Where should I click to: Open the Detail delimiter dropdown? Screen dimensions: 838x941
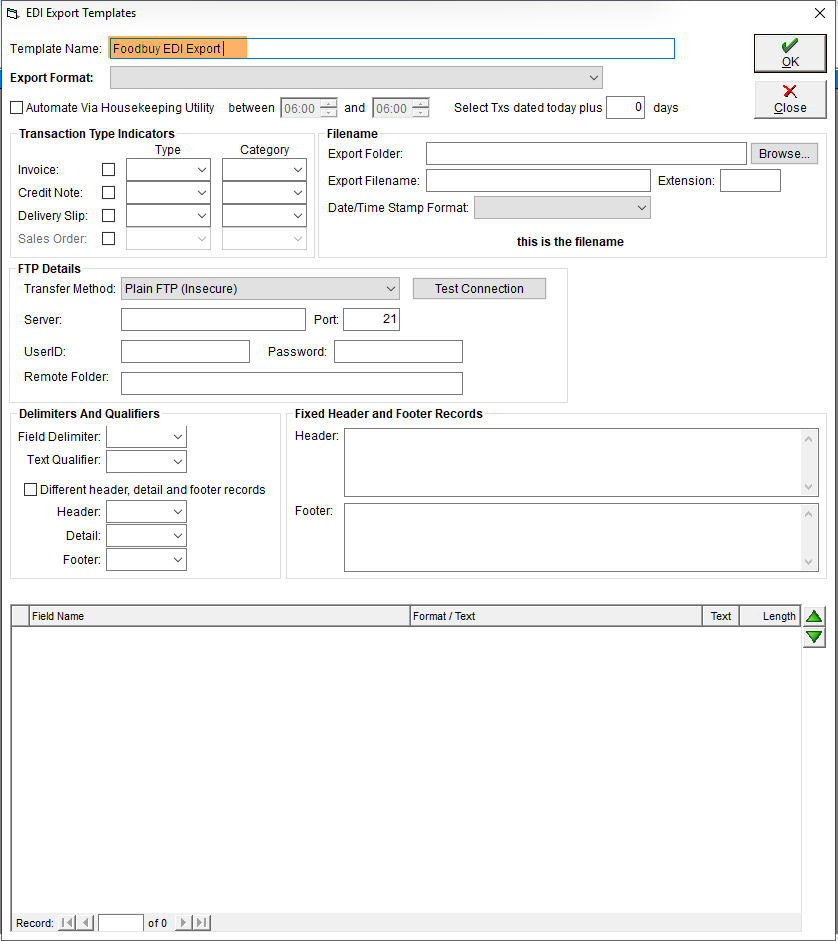146,536
